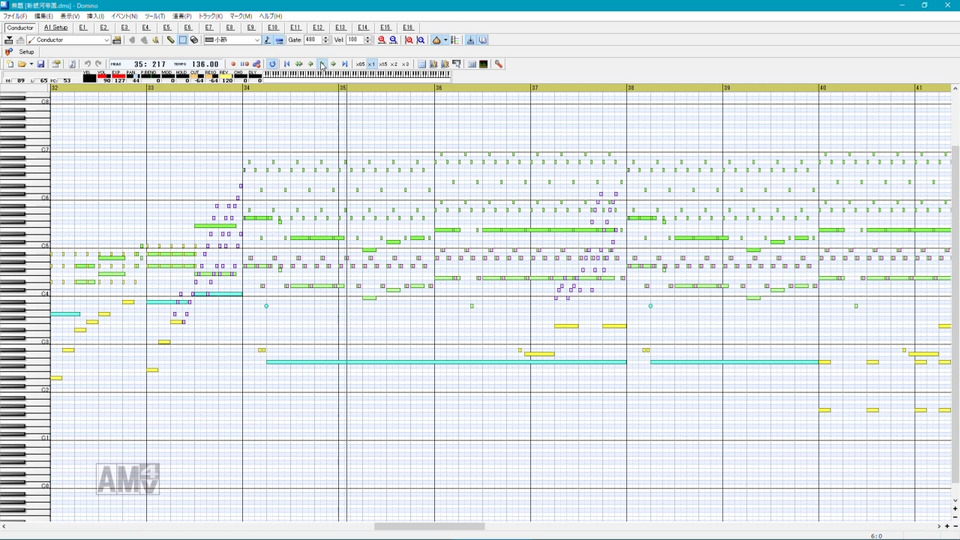Select the eraser tool

194,40
